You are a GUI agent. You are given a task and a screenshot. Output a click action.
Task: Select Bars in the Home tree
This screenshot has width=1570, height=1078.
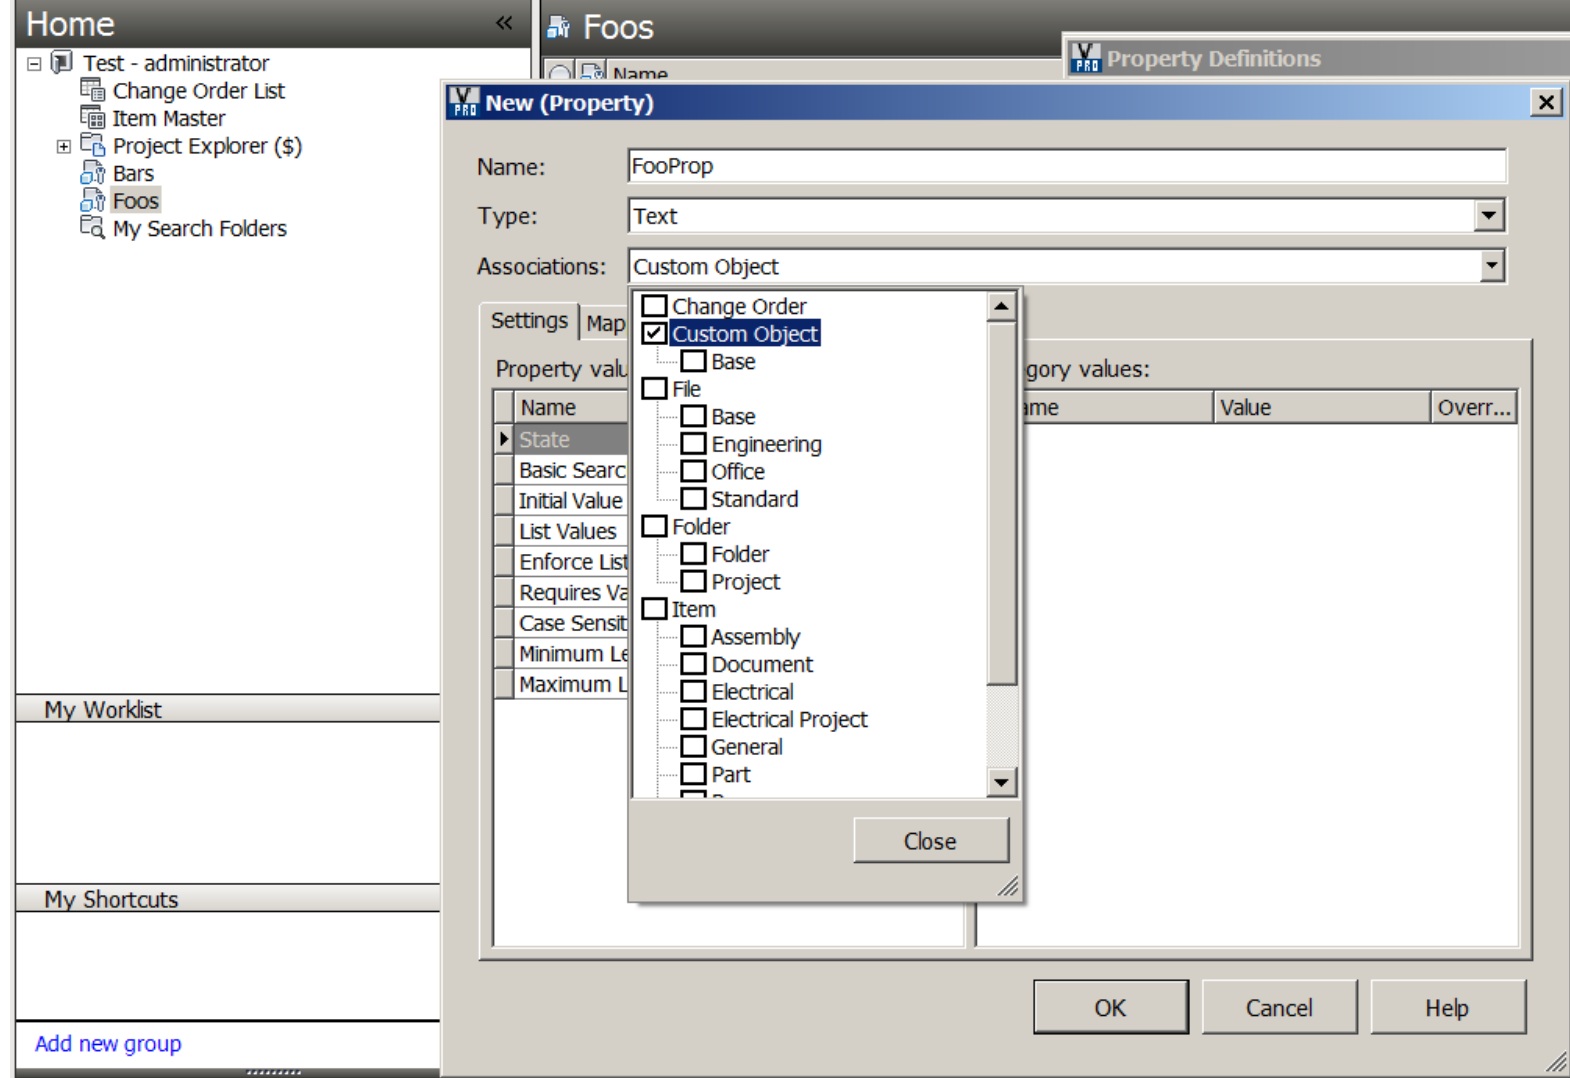tap(133, 174)
